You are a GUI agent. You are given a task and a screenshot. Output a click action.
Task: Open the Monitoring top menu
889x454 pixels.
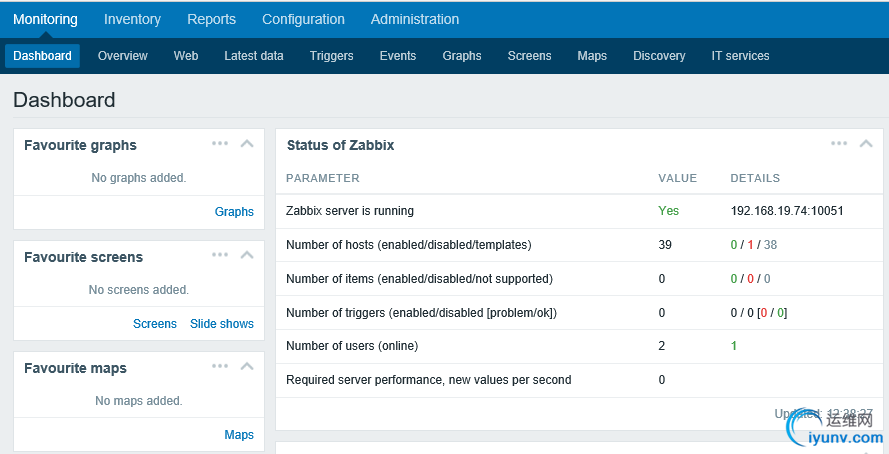[x=45, y=19]
